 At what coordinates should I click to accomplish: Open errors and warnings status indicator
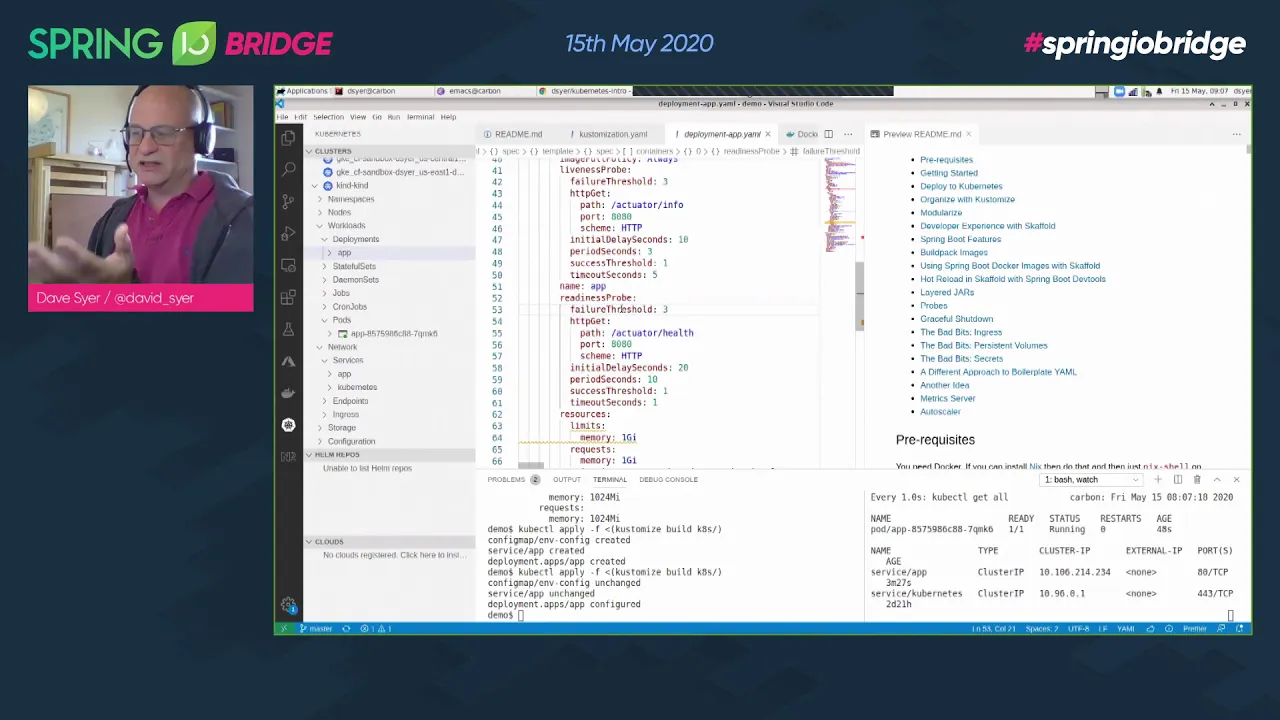(x=376, y=629)
